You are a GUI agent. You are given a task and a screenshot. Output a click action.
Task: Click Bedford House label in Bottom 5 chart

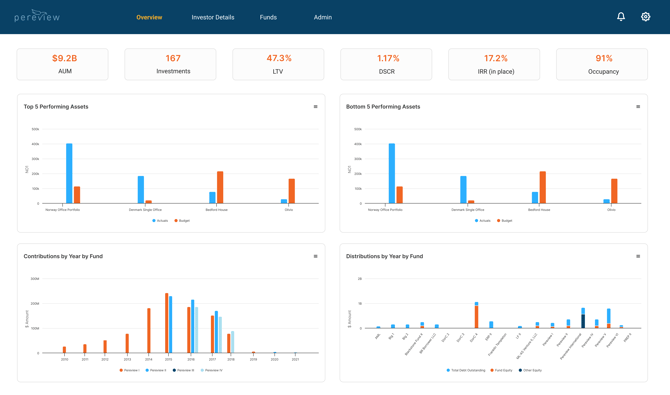point(539,209)
